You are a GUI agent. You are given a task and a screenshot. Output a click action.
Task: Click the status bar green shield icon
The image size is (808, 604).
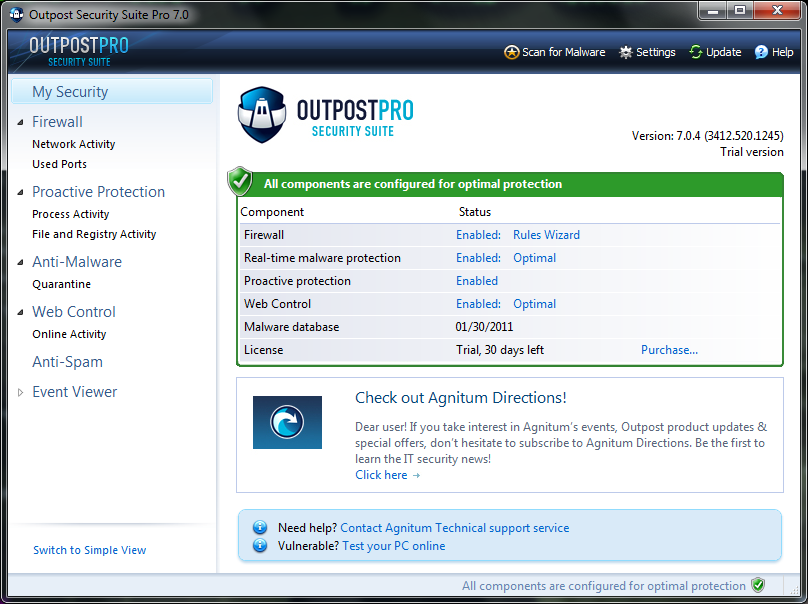[758, 585]
